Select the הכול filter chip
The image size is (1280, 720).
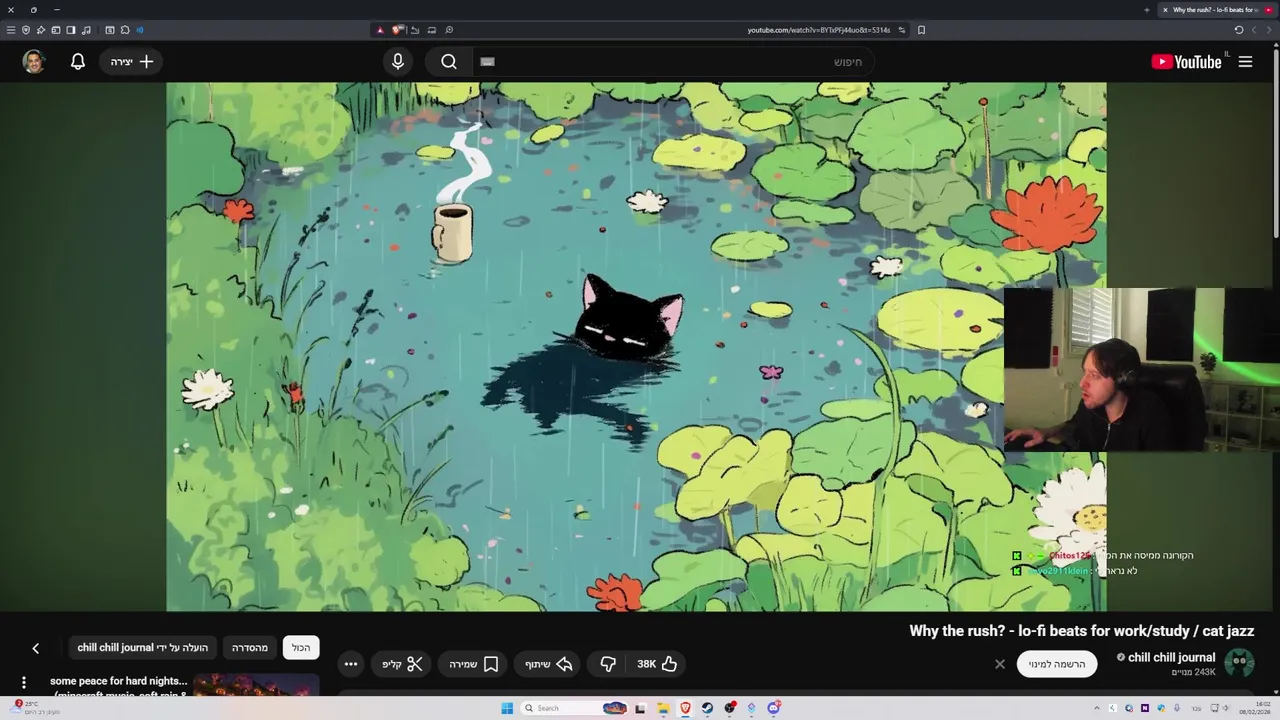pyautogui.click(x=301, y=648)
